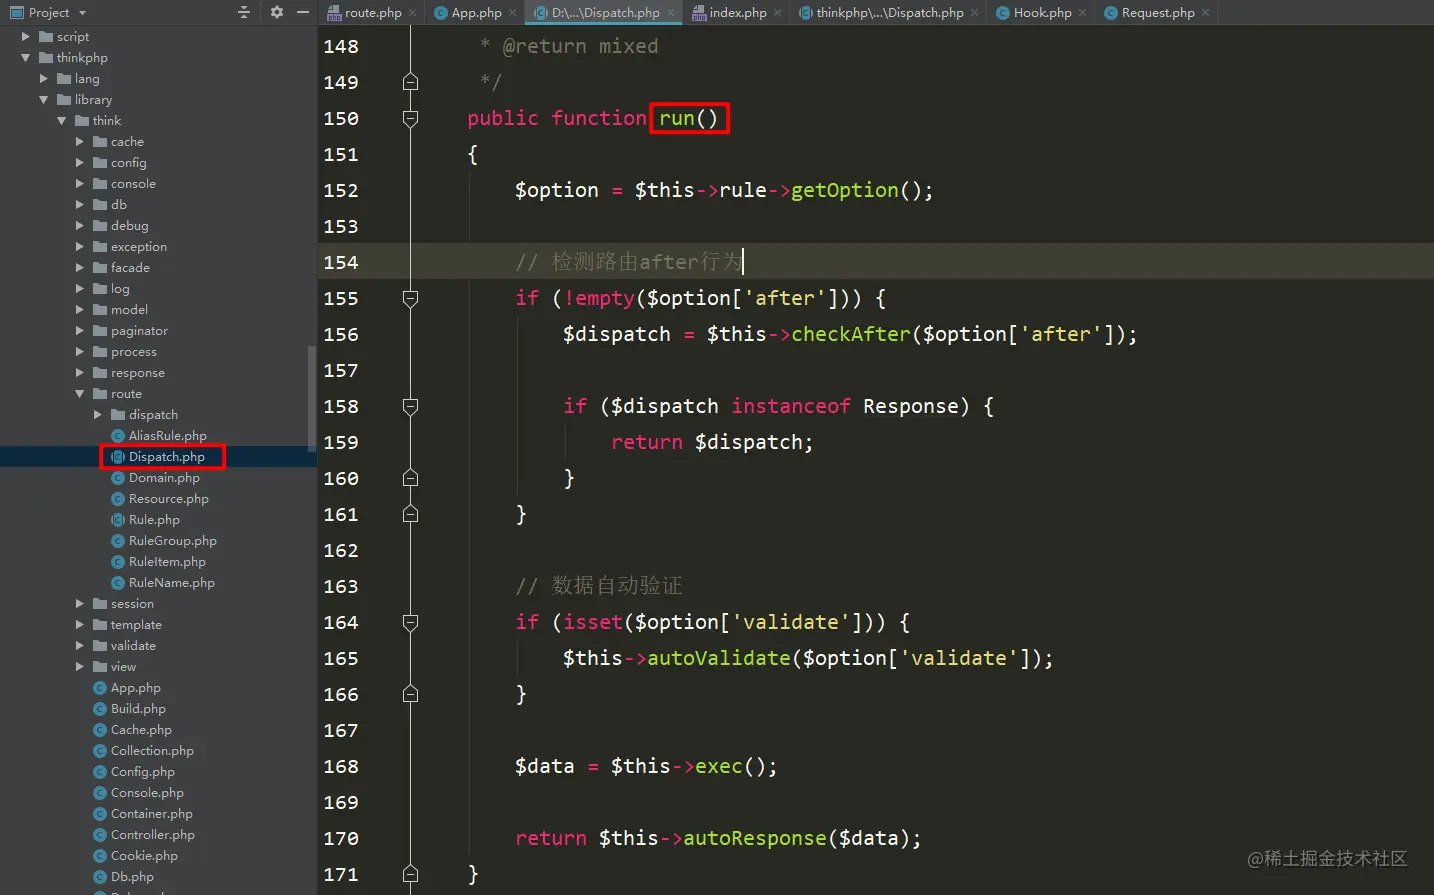Switch to the route.php tab
This screenshot has width=1434, height=895.
373,13
